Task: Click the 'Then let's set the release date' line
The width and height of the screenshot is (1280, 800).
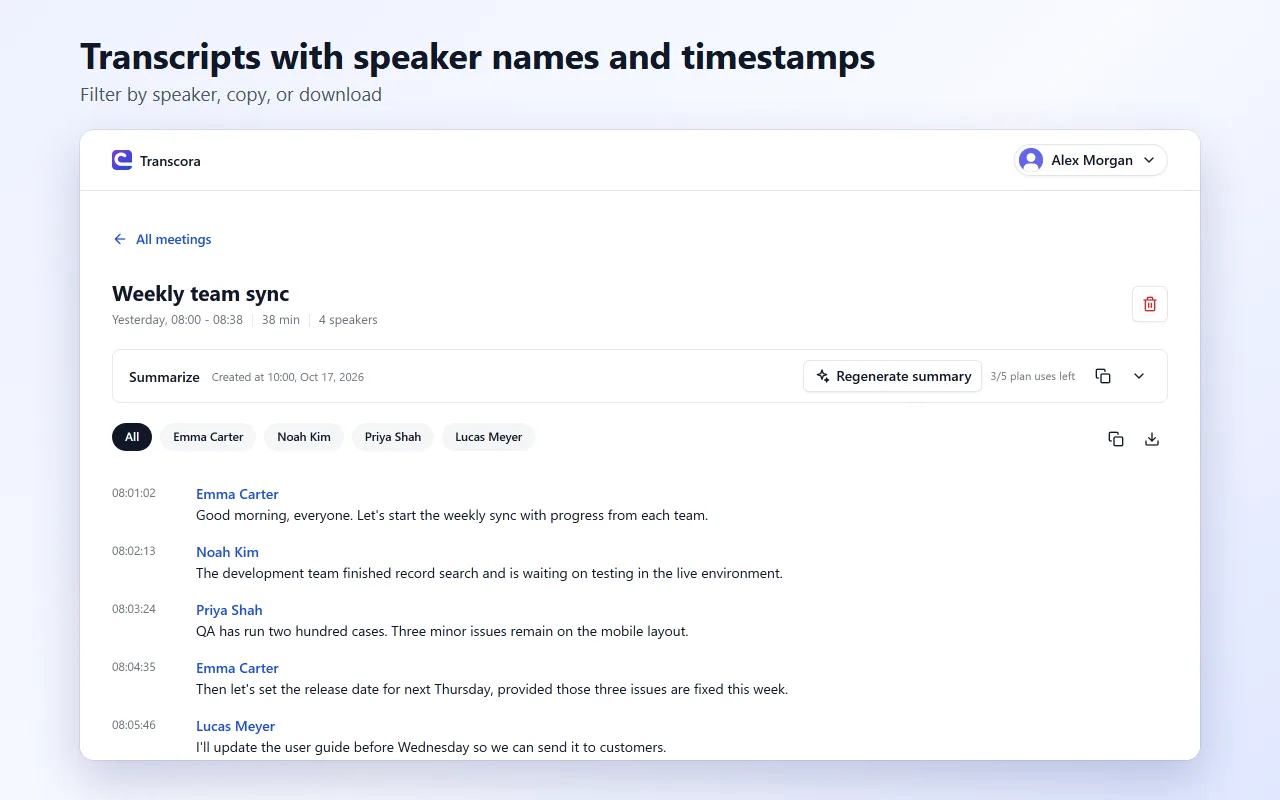Action: 492,690
